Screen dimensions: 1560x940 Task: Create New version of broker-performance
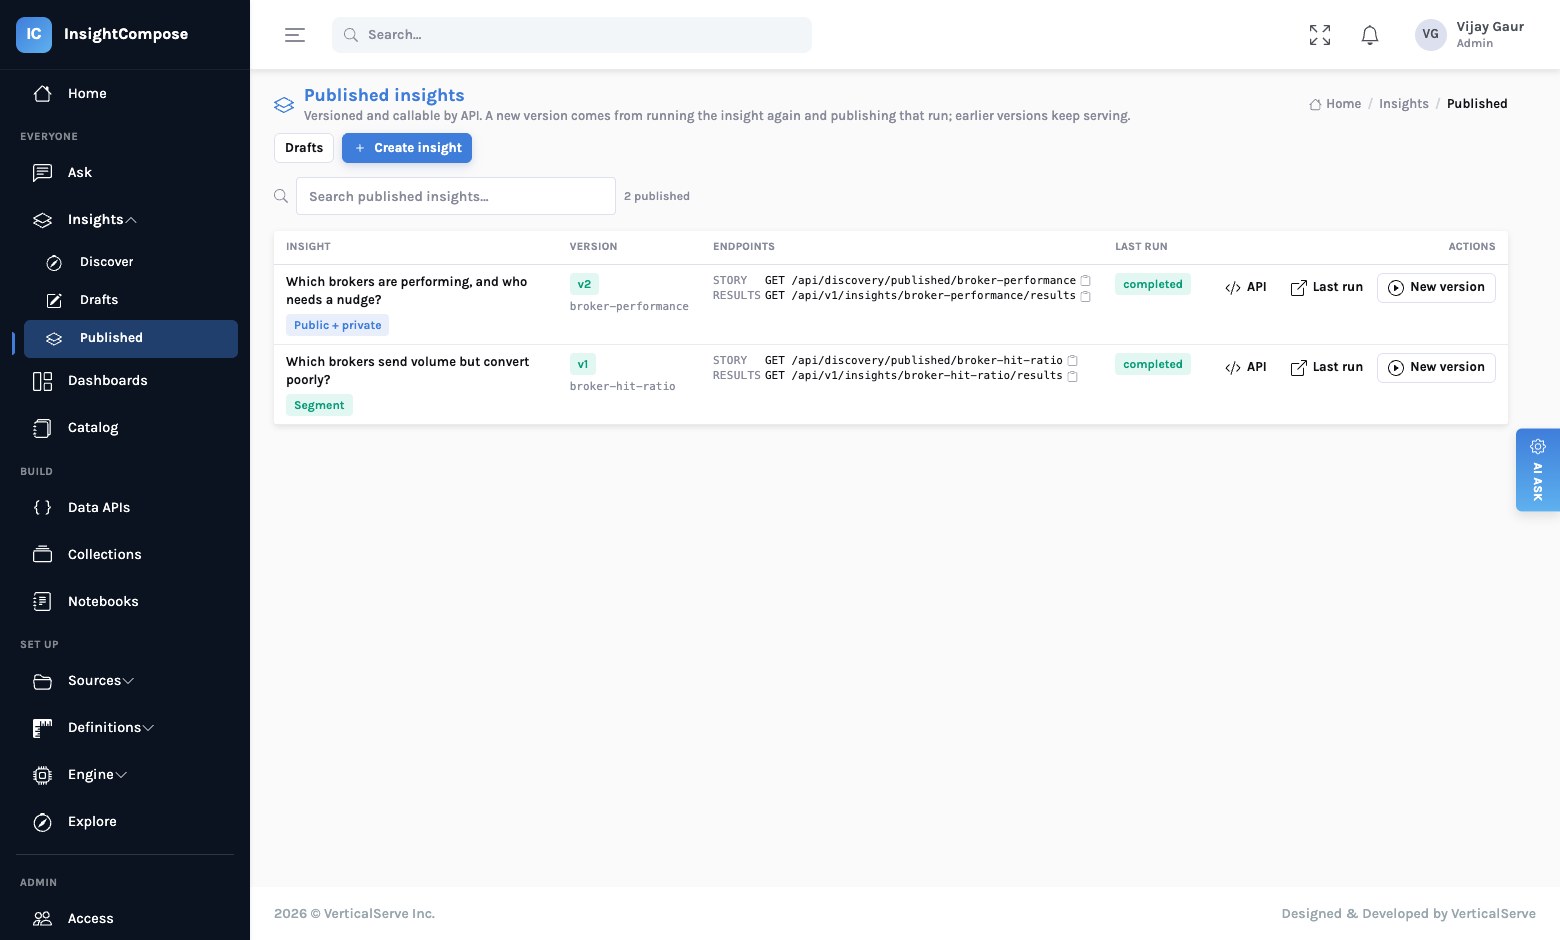[x=1436, y=287]
